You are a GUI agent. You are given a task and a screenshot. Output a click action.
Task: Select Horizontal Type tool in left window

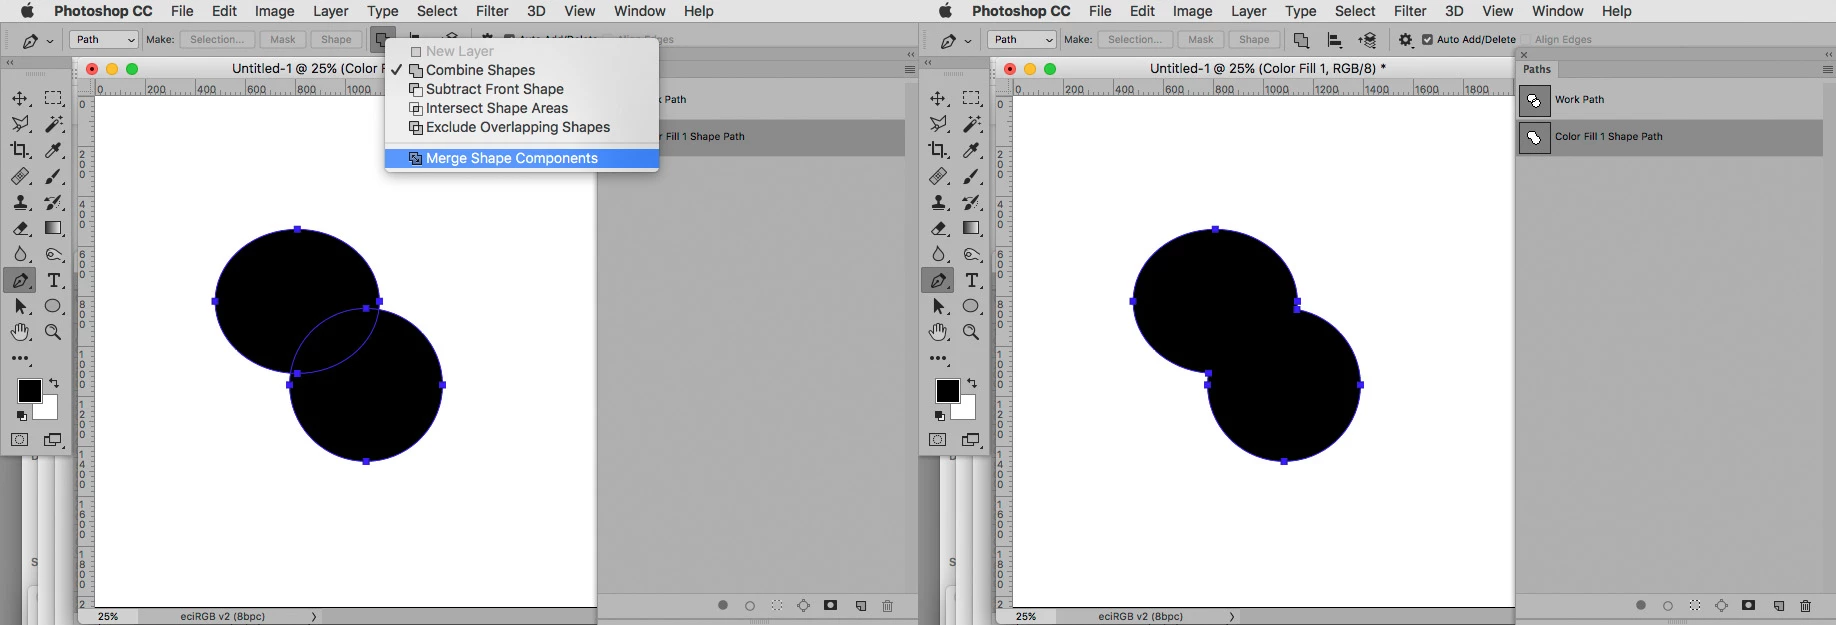point(54,281)
